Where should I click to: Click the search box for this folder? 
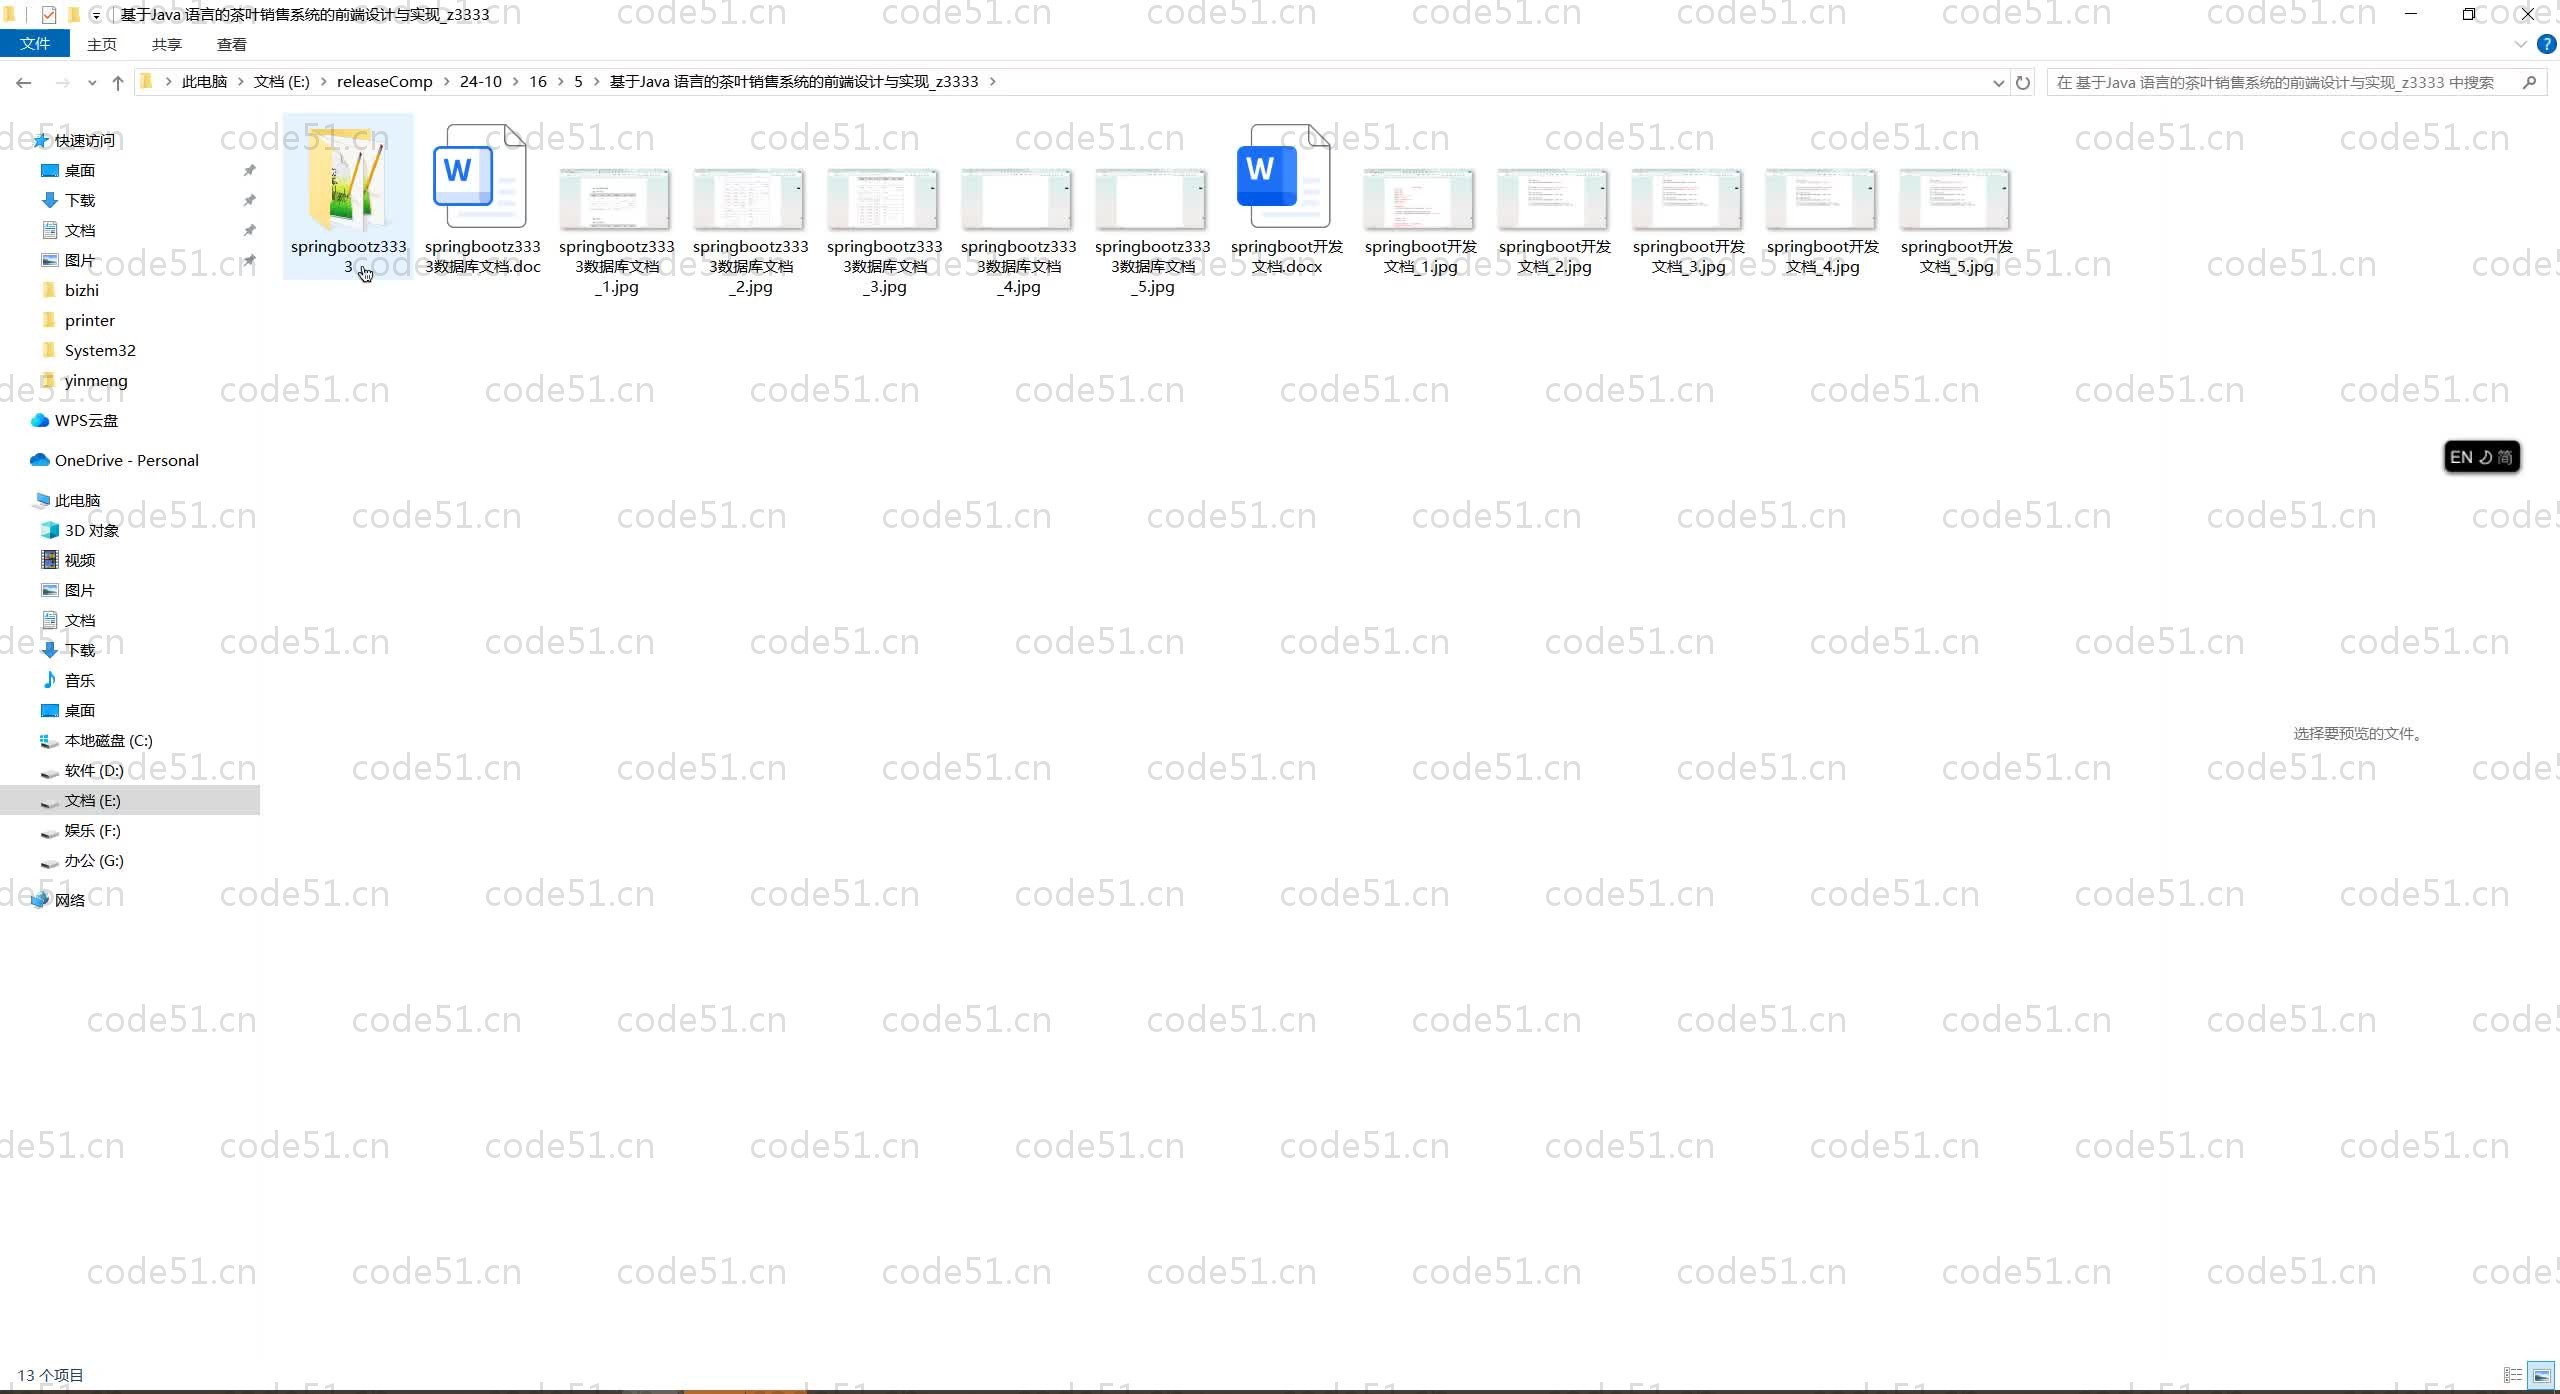coord(2280,82)
